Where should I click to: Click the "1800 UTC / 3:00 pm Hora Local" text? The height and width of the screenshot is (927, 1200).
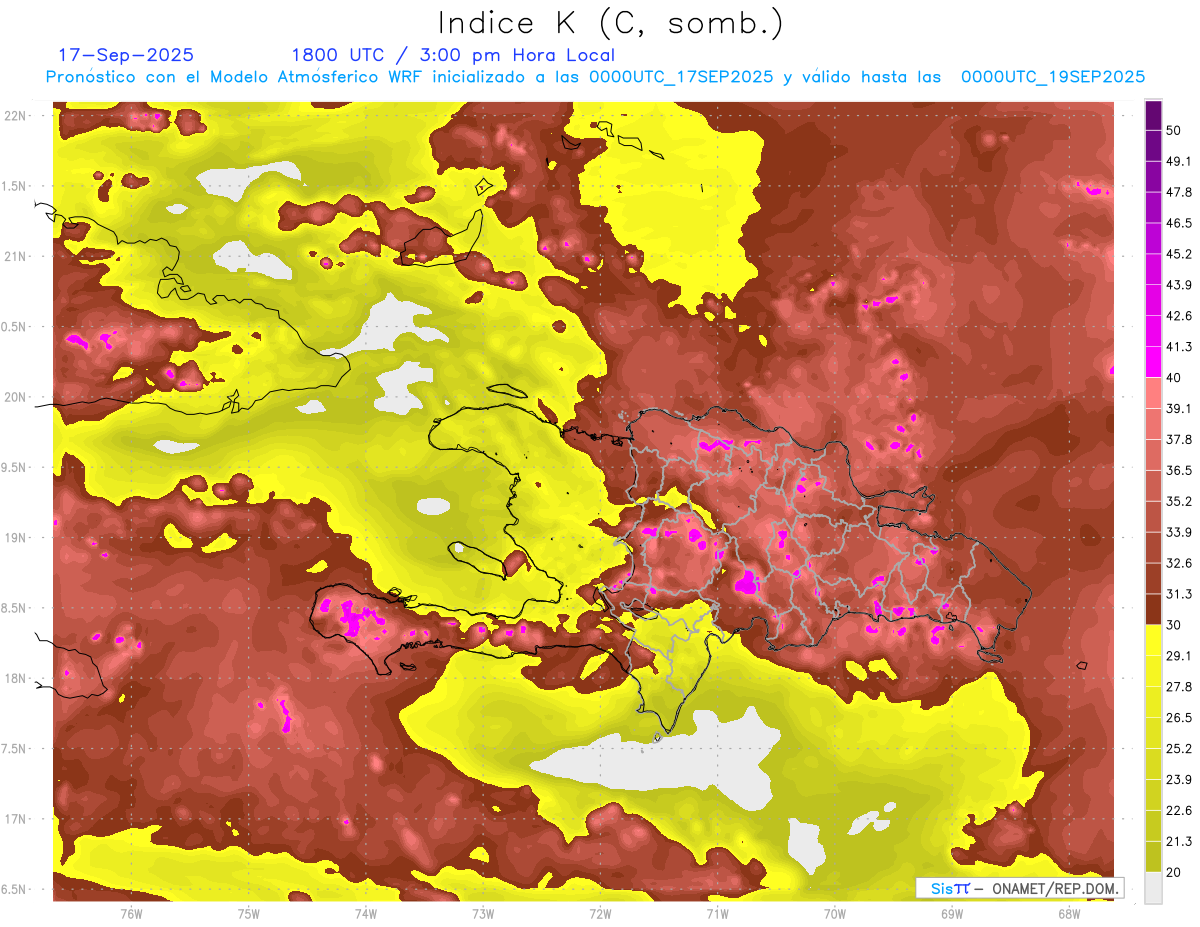[452, 55]
